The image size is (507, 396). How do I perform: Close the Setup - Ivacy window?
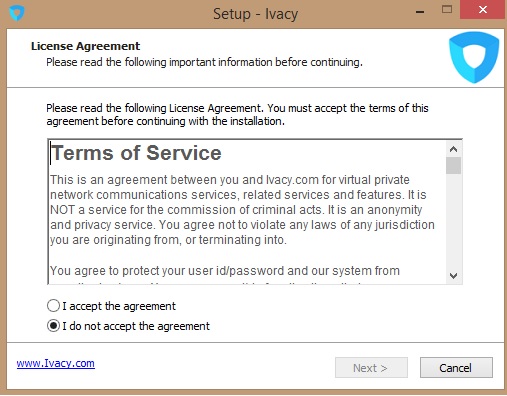(483, 10)
